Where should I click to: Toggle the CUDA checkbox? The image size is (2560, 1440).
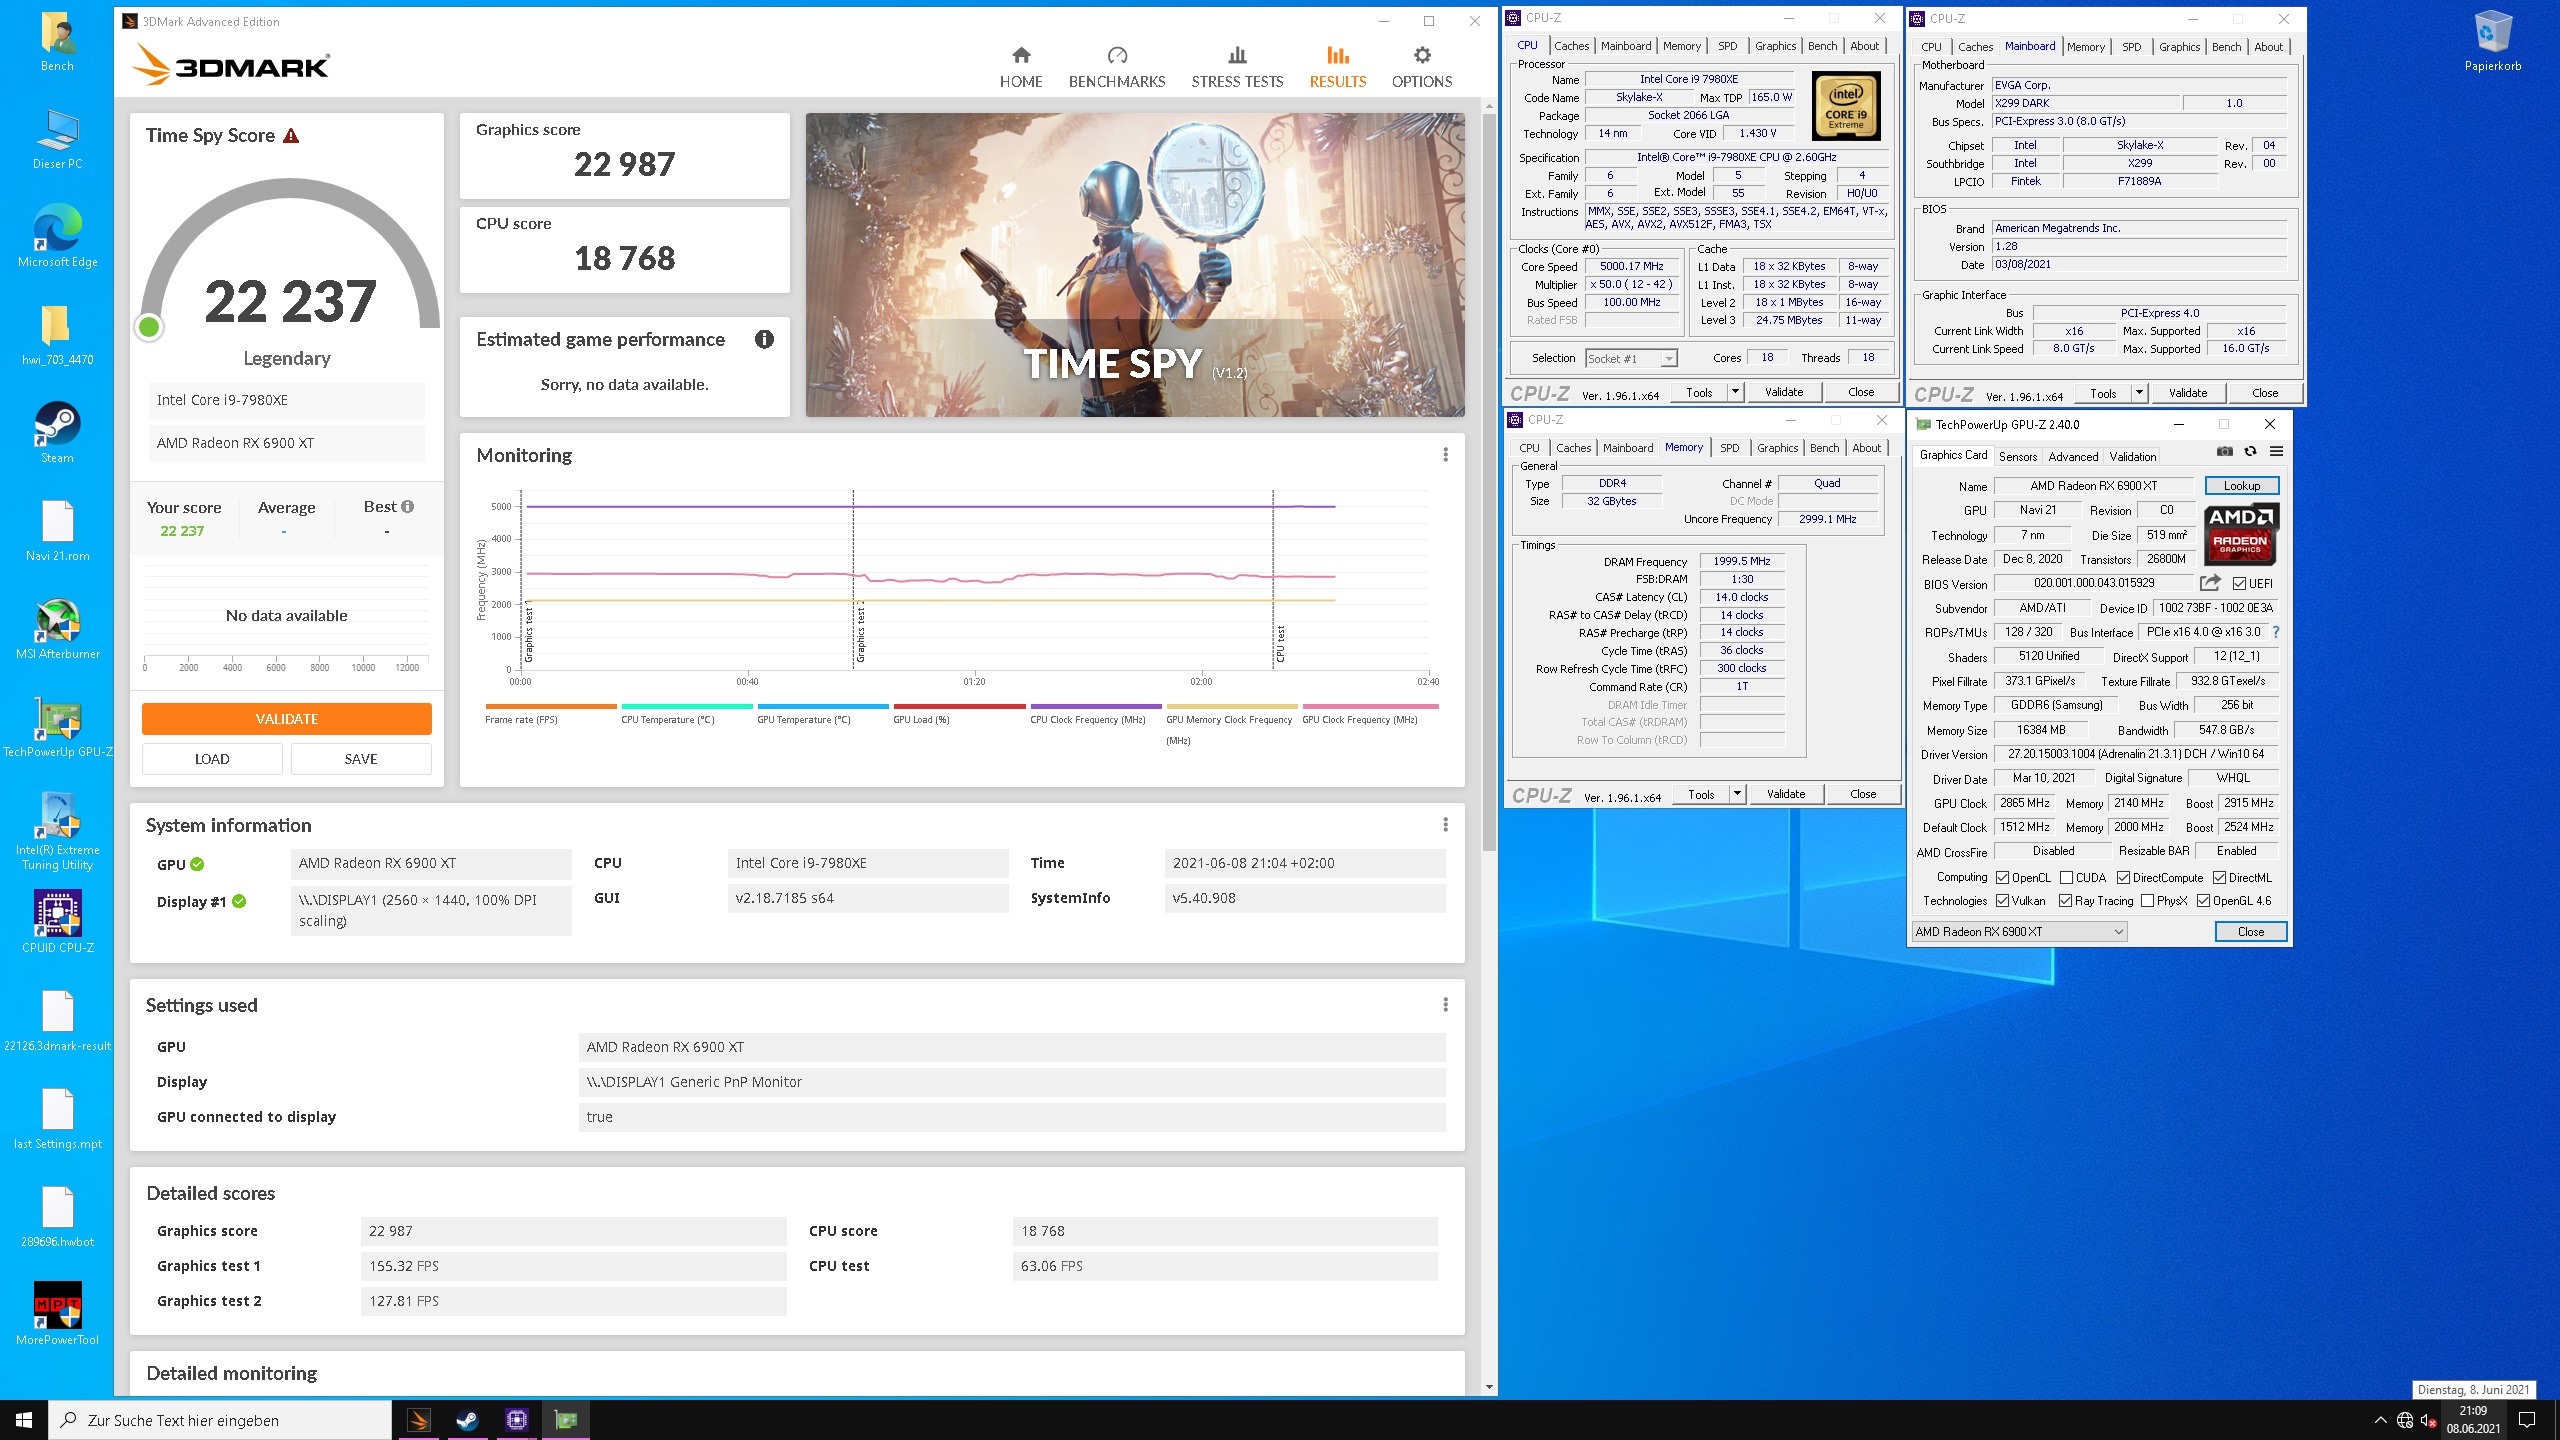point(2066,878)
